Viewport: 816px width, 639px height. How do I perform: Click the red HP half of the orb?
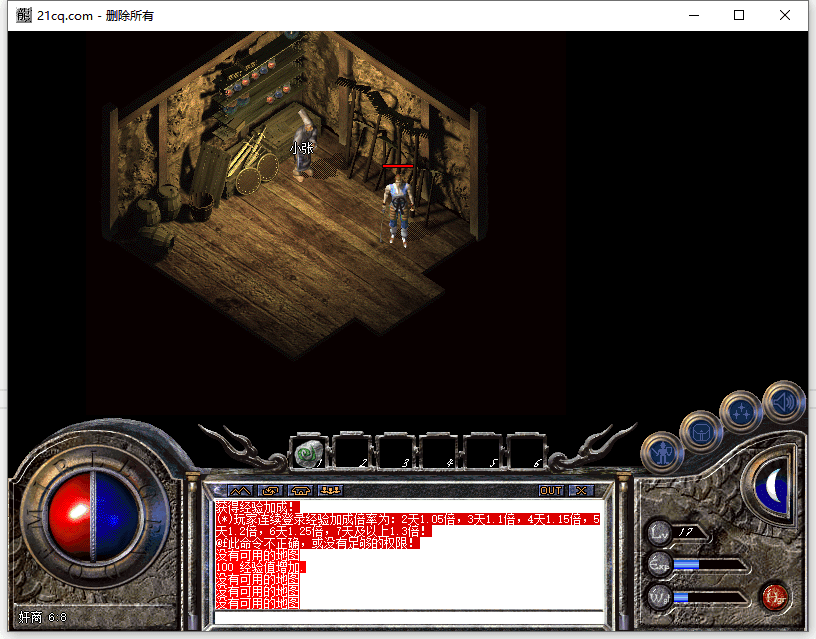coord(69,517)
